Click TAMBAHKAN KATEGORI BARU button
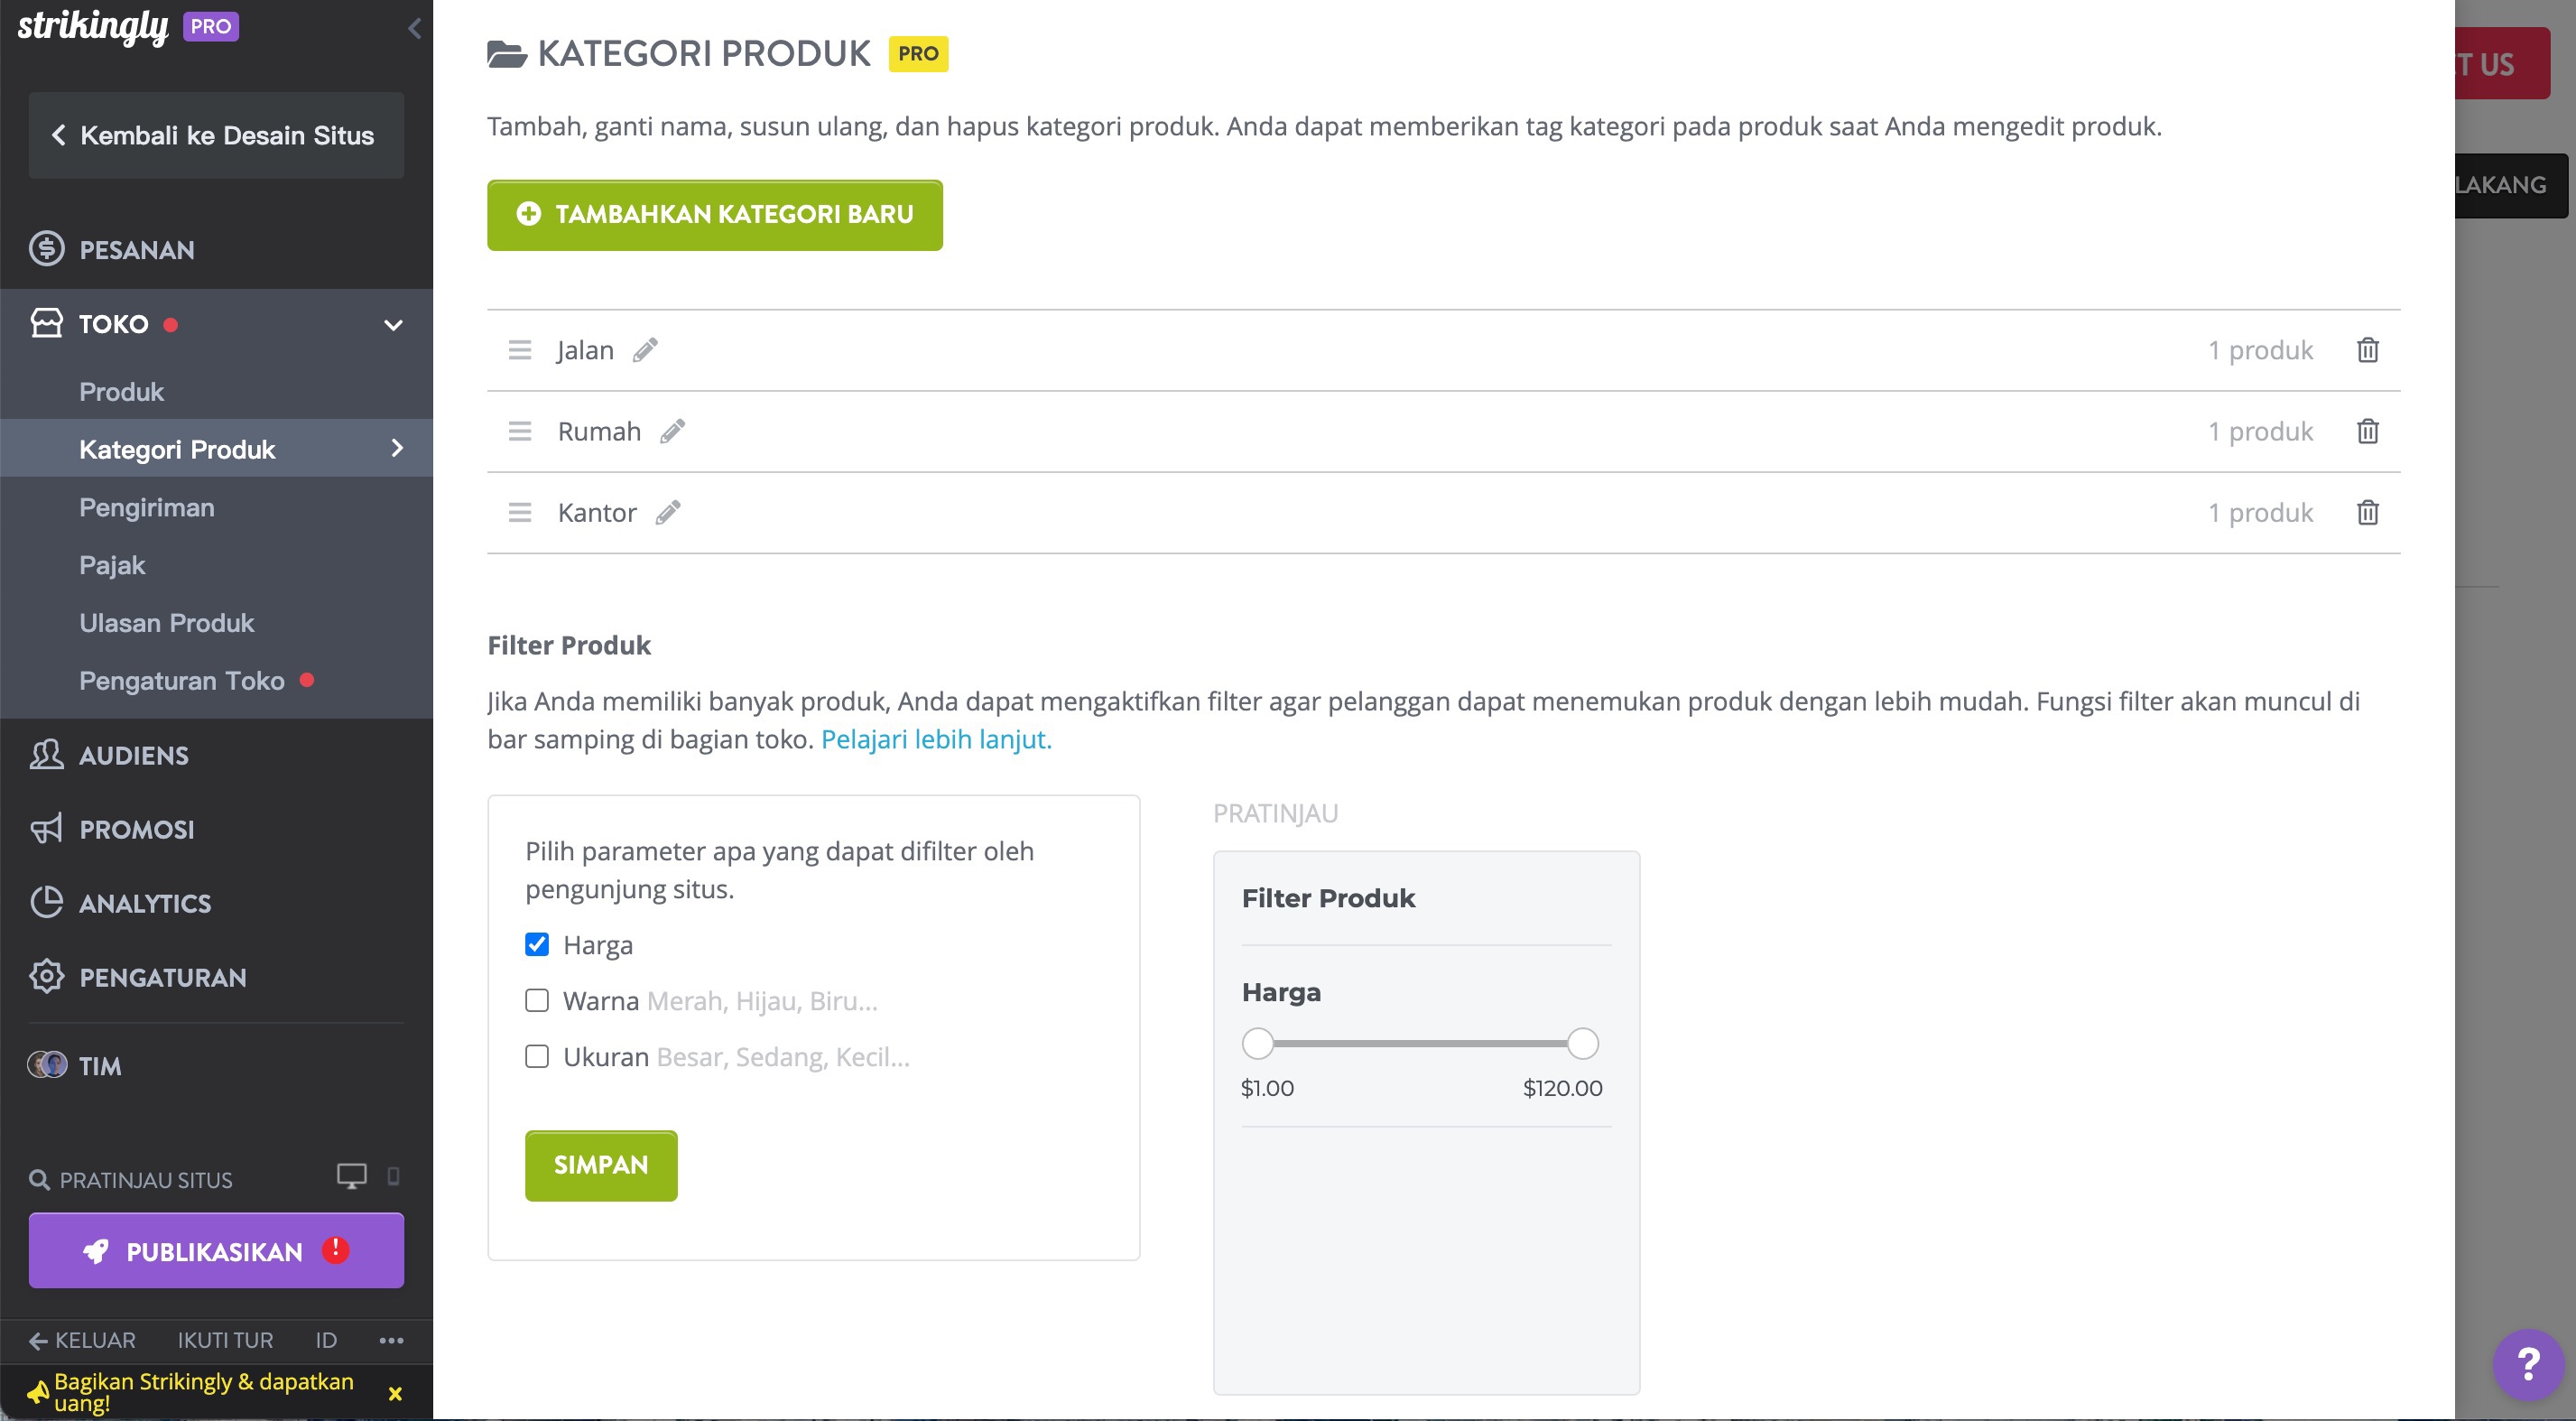 click(x=714, y=215)
